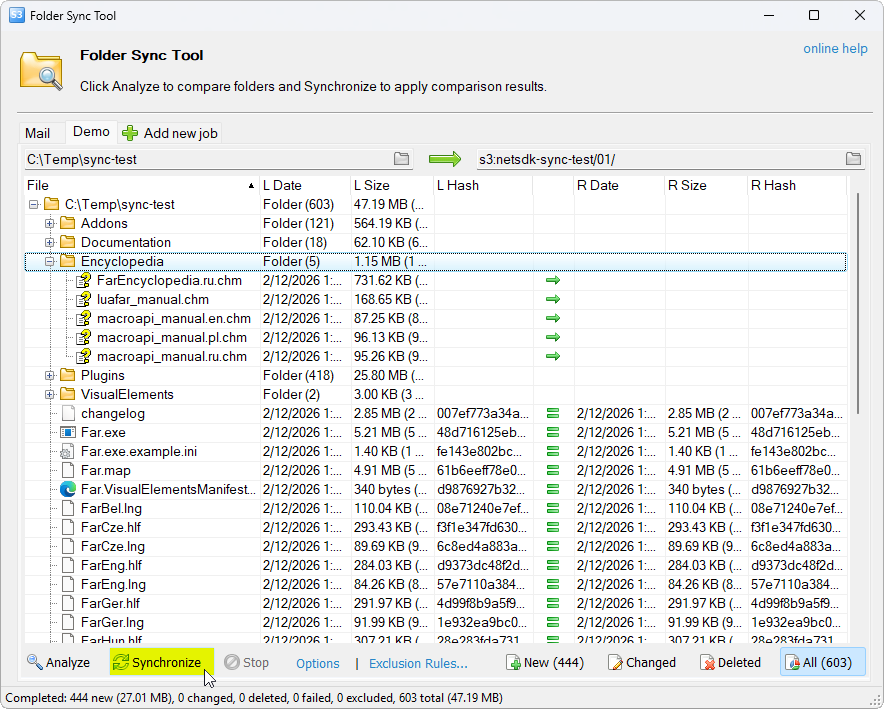Screen dimensions: 884x709
Task: Sort by the File column header
Action: click(142, 185)
